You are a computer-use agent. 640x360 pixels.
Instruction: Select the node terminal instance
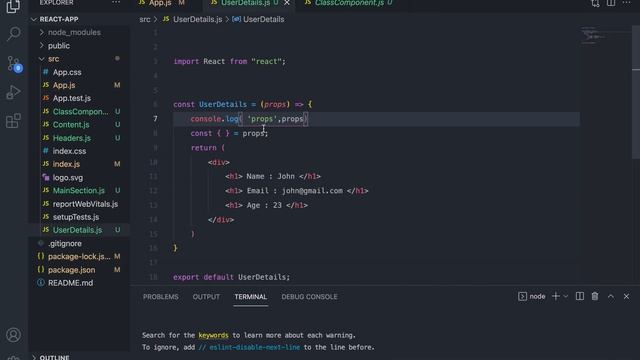point(532,297)
